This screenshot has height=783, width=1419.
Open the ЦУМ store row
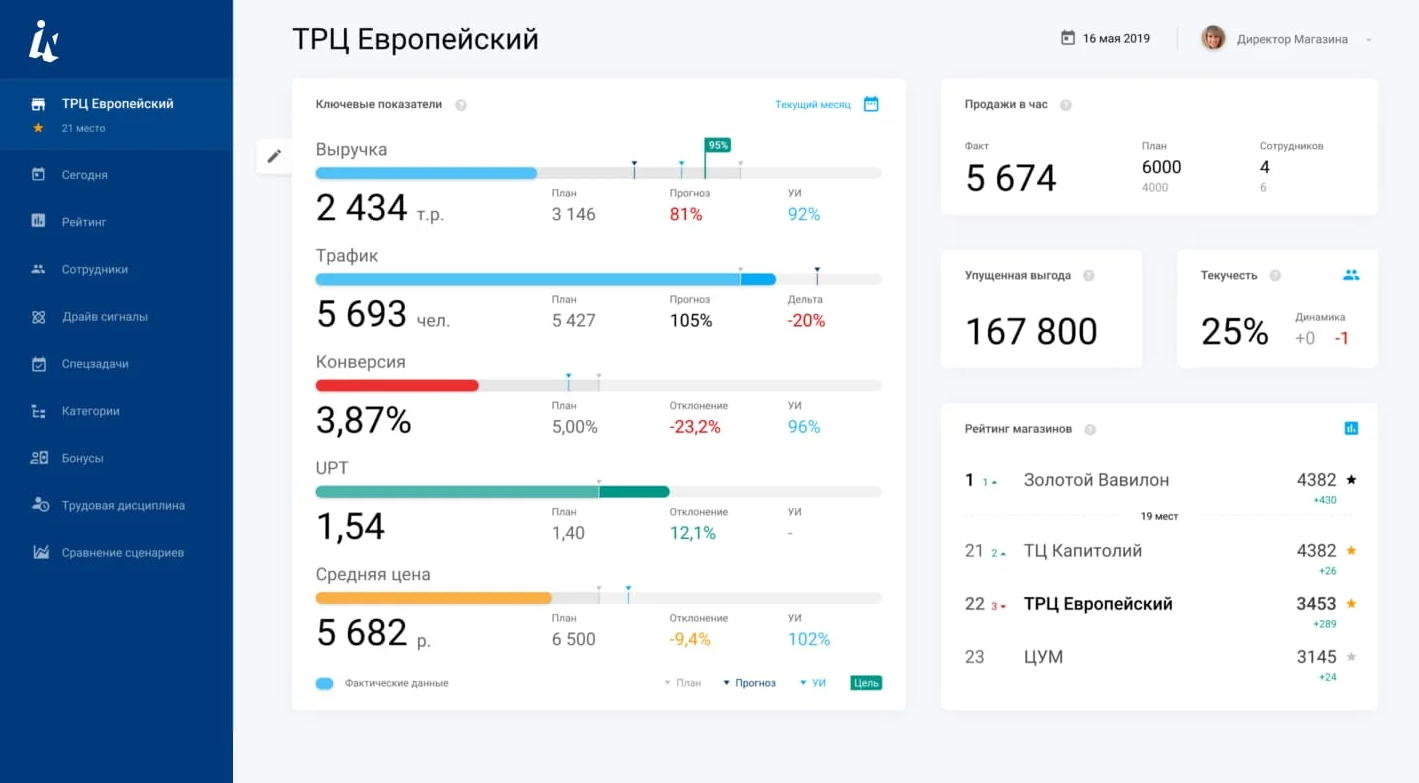click(x=1160, y=664)
